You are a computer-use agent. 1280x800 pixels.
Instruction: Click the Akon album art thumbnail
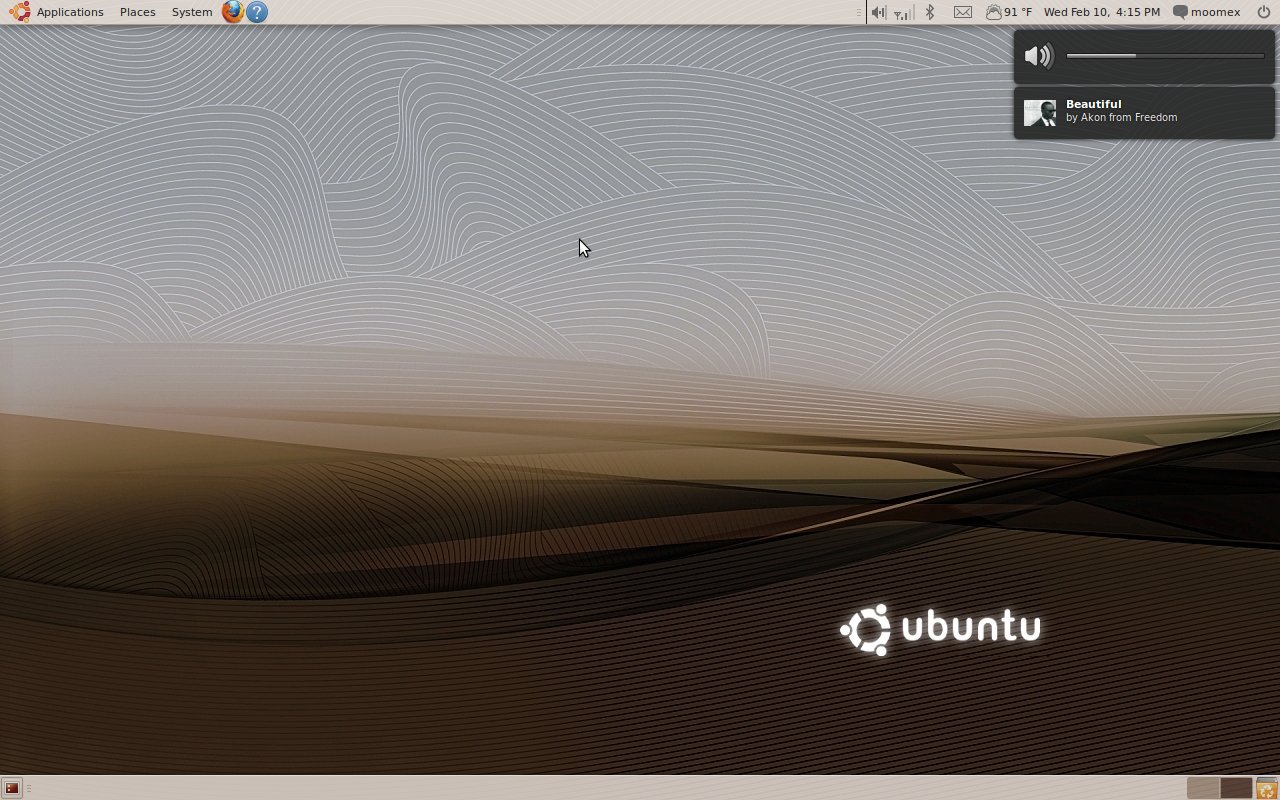pyautogui.click(x=1040, y=112)
